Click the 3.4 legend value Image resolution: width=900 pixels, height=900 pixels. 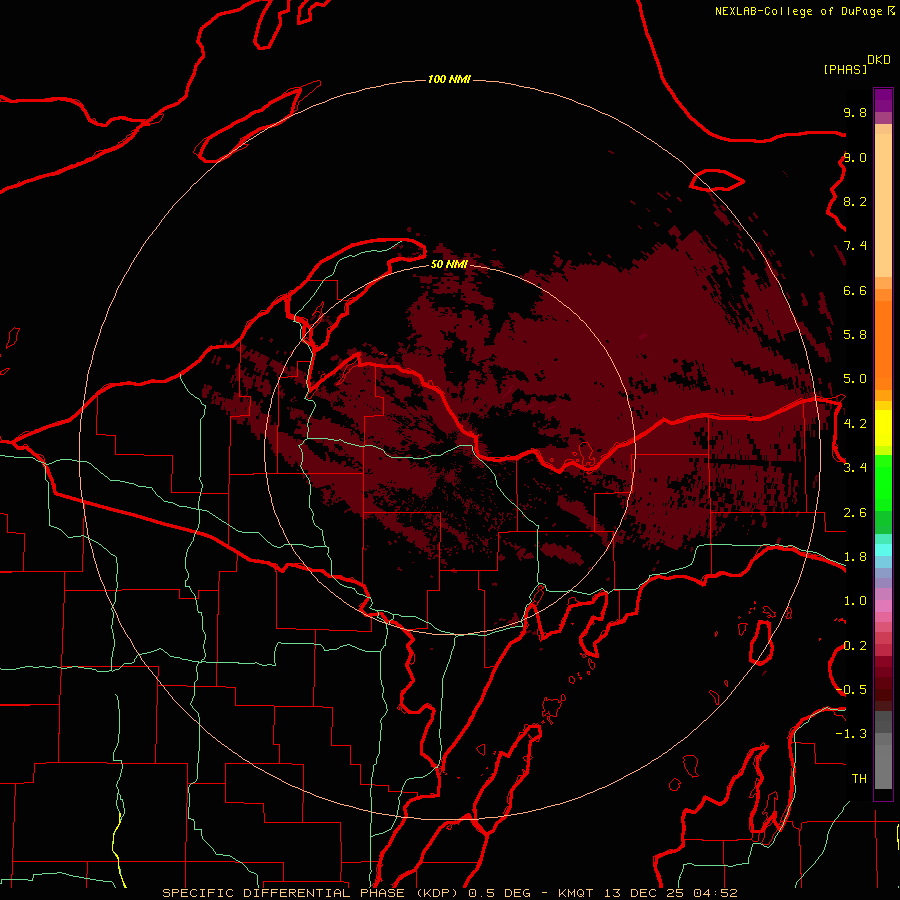click(x=855, y=468)
